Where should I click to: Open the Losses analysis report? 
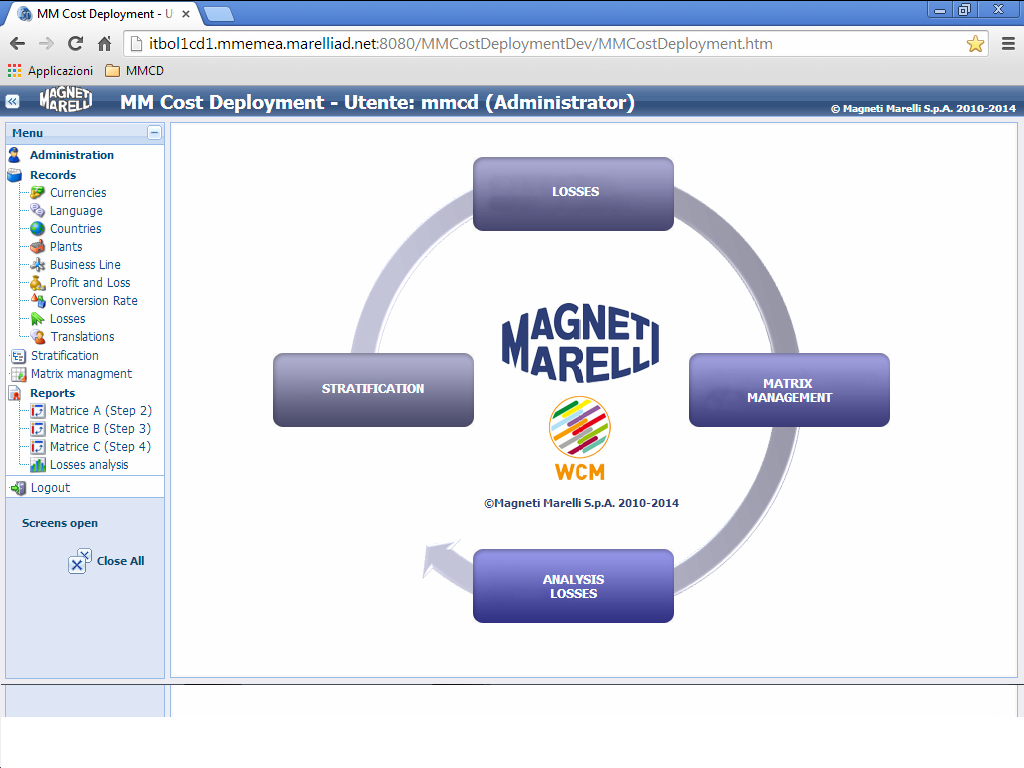click(x=89, y=464)
